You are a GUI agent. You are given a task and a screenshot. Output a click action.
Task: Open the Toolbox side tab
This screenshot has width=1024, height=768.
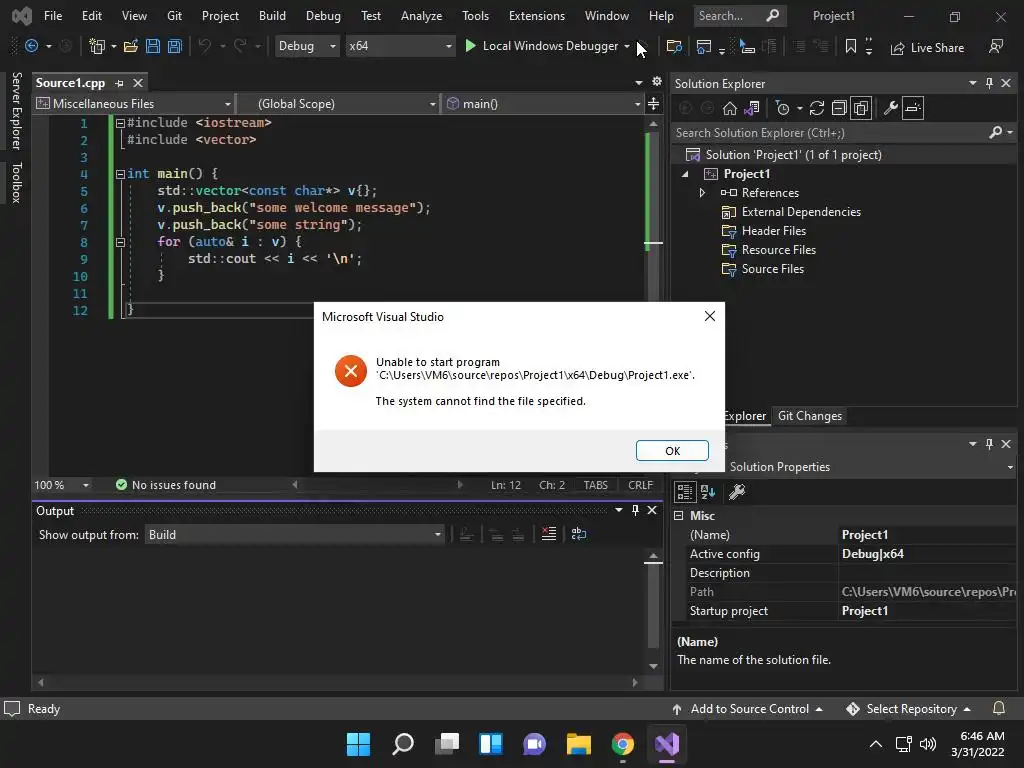tap(16, 182)
